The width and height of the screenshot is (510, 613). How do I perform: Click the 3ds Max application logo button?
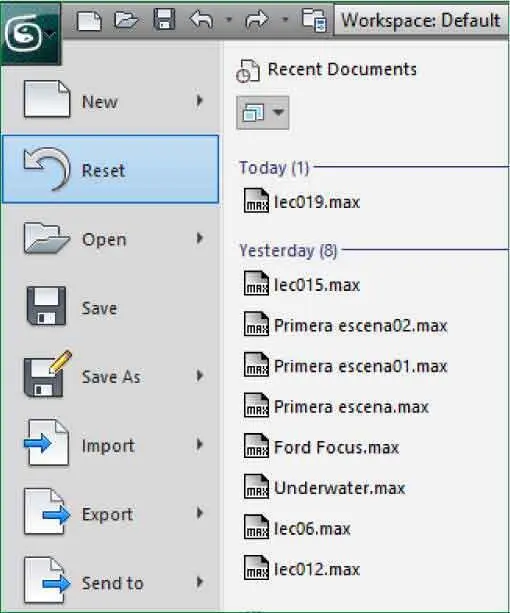[30, 34]
